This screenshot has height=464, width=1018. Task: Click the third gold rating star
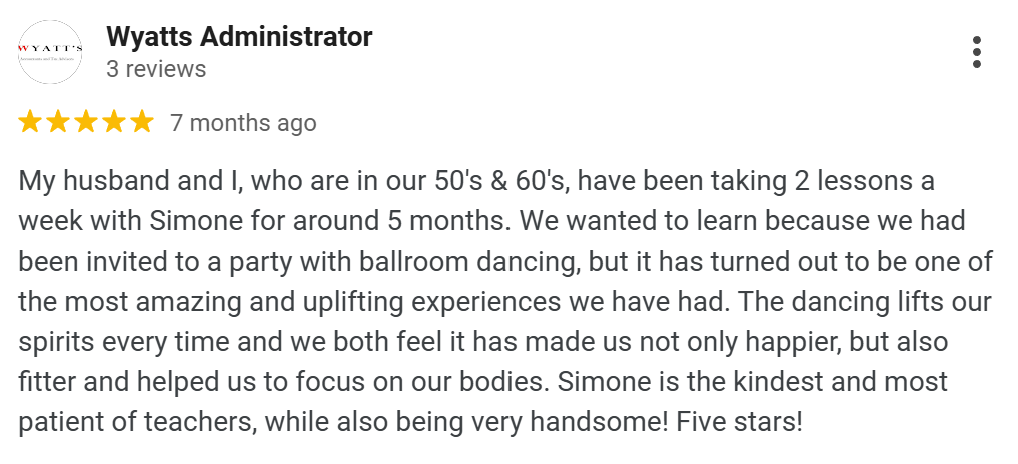point(86,122)
